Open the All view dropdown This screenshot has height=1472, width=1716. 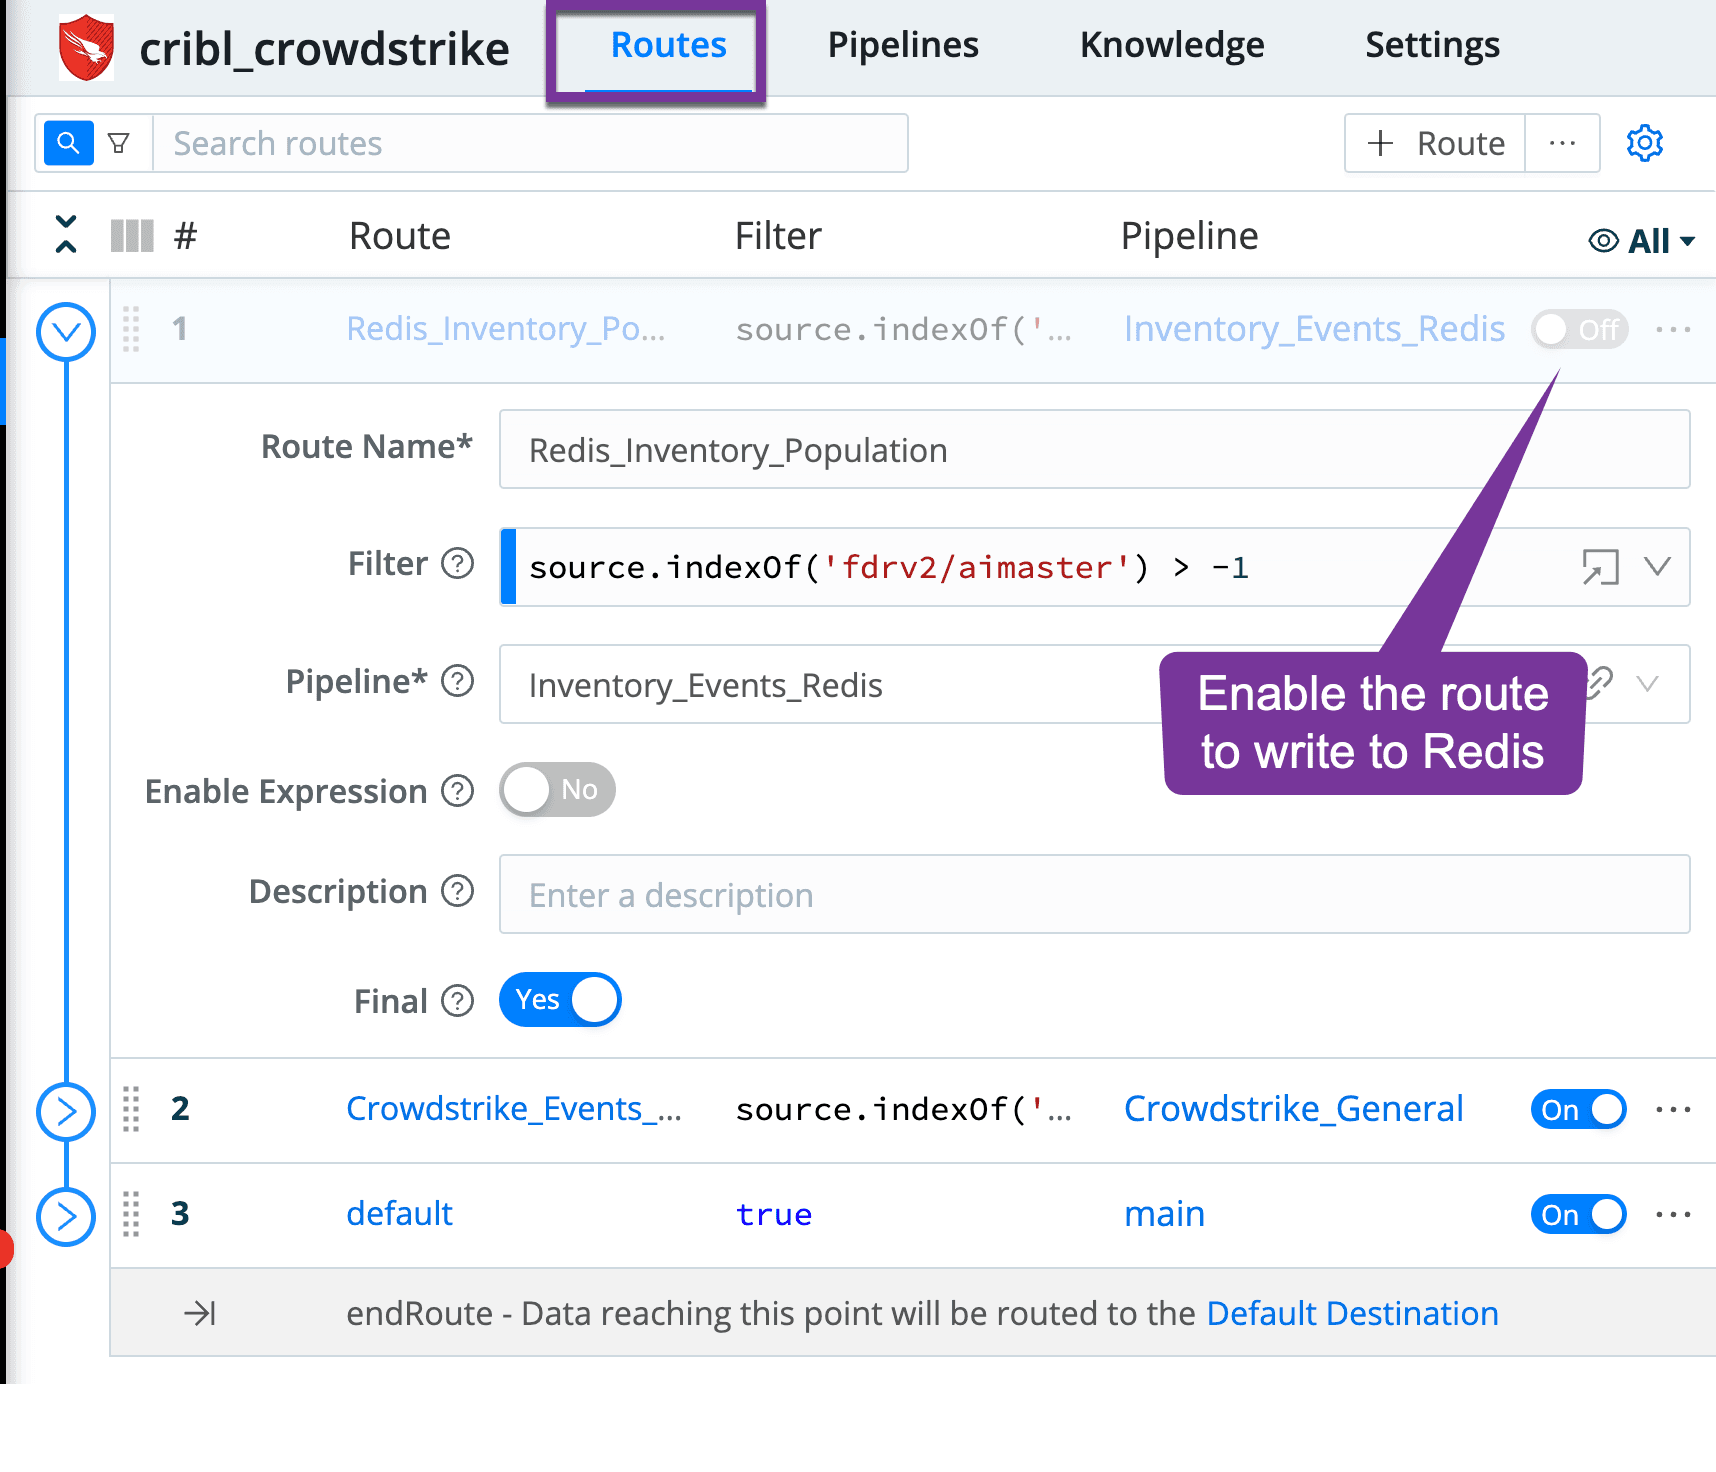(1642, 240)
